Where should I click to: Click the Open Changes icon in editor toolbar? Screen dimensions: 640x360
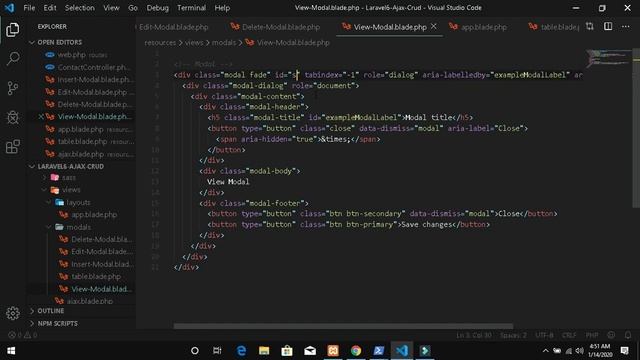[x=590, y=27]
